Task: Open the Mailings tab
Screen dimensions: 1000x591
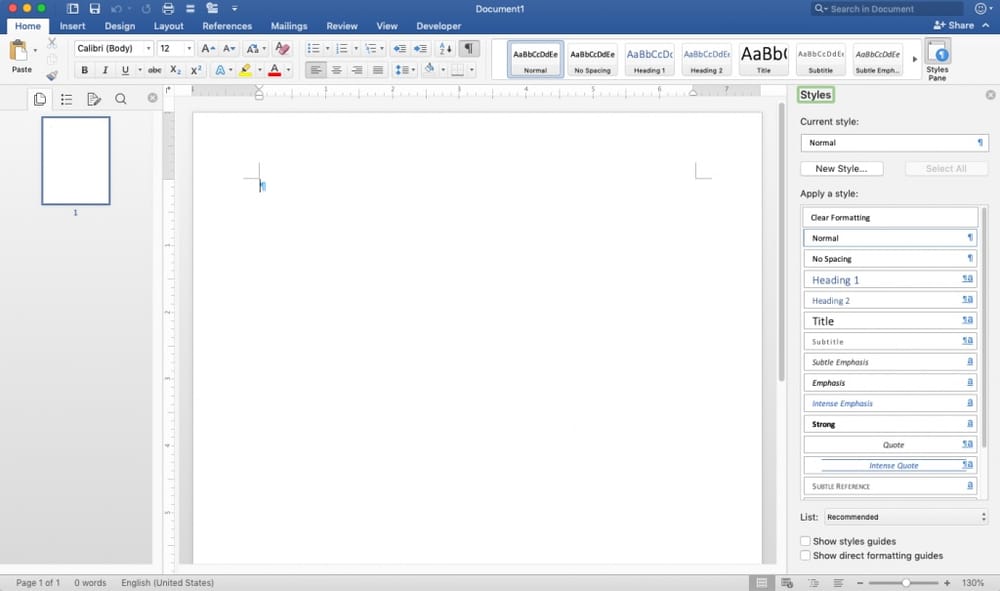Action: 288,26
